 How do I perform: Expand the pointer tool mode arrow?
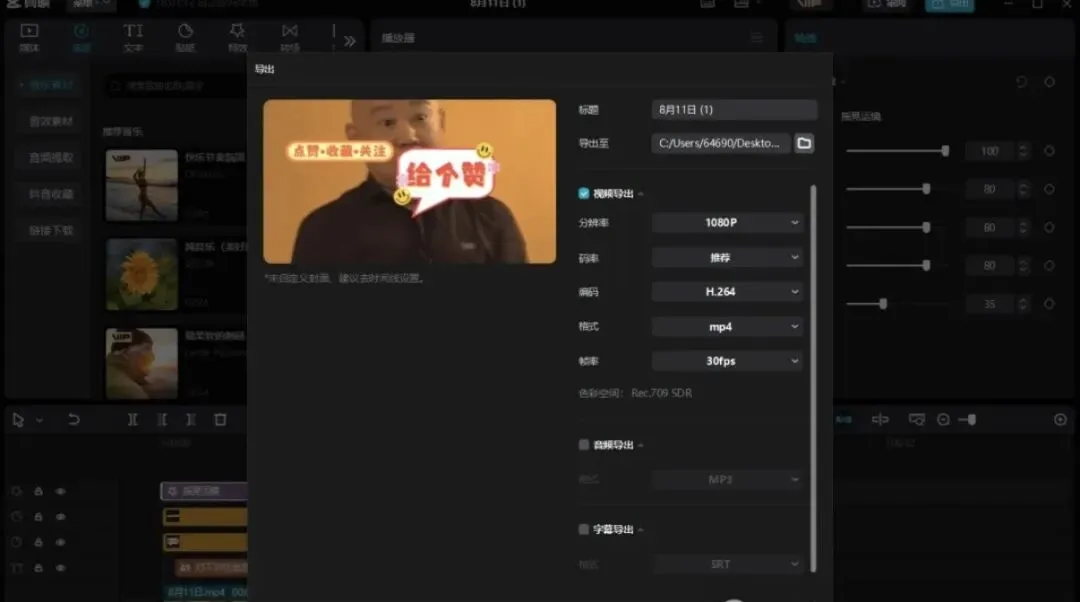tap(39, 420)
